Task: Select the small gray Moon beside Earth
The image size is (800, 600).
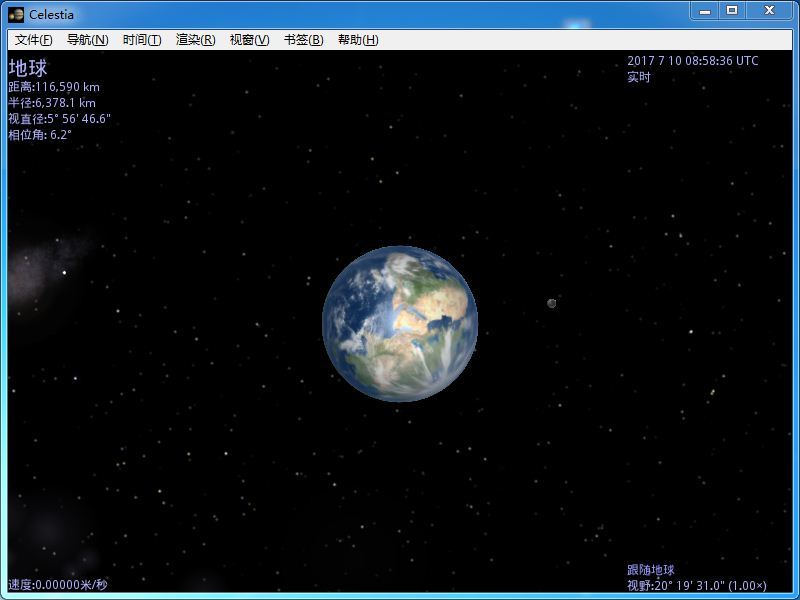Action: click(551, 303)
